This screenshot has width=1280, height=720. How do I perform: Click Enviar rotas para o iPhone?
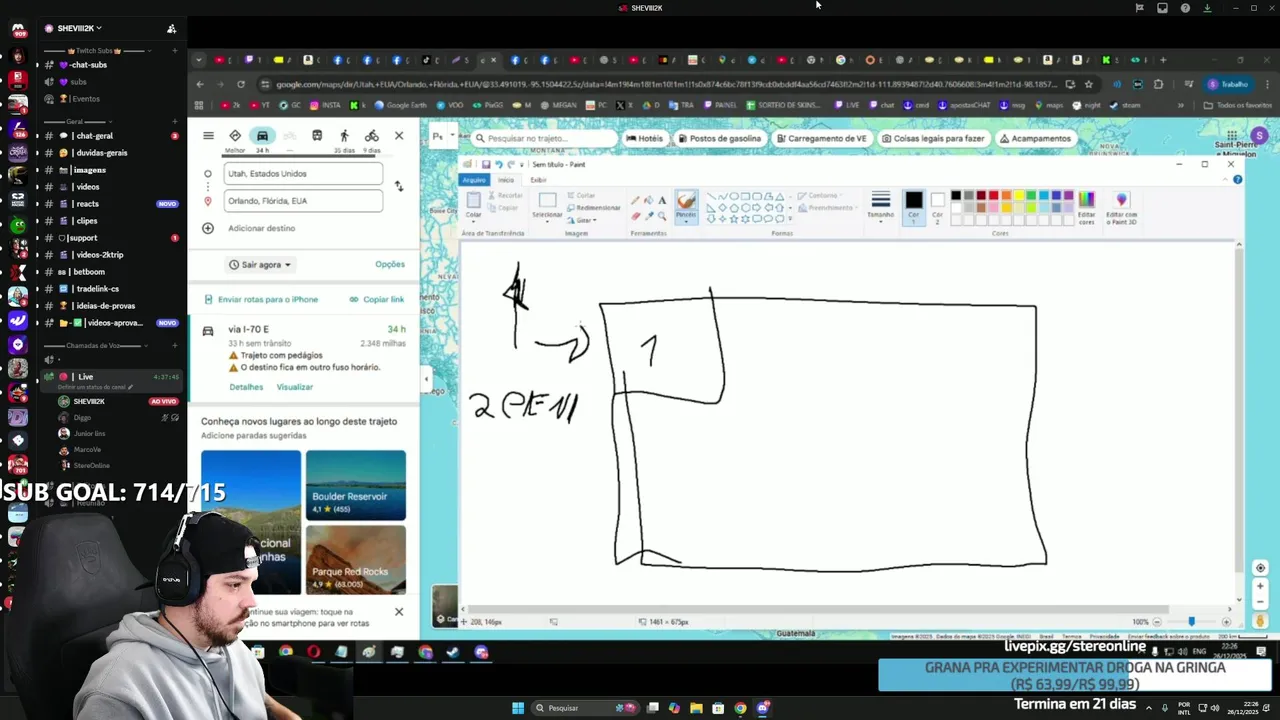point(261,299)
